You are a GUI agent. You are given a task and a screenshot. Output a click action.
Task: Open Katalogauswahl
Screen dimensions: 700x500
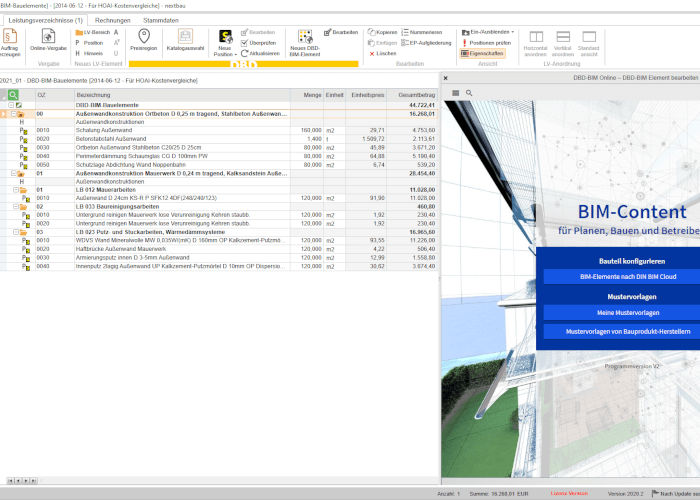185,40
